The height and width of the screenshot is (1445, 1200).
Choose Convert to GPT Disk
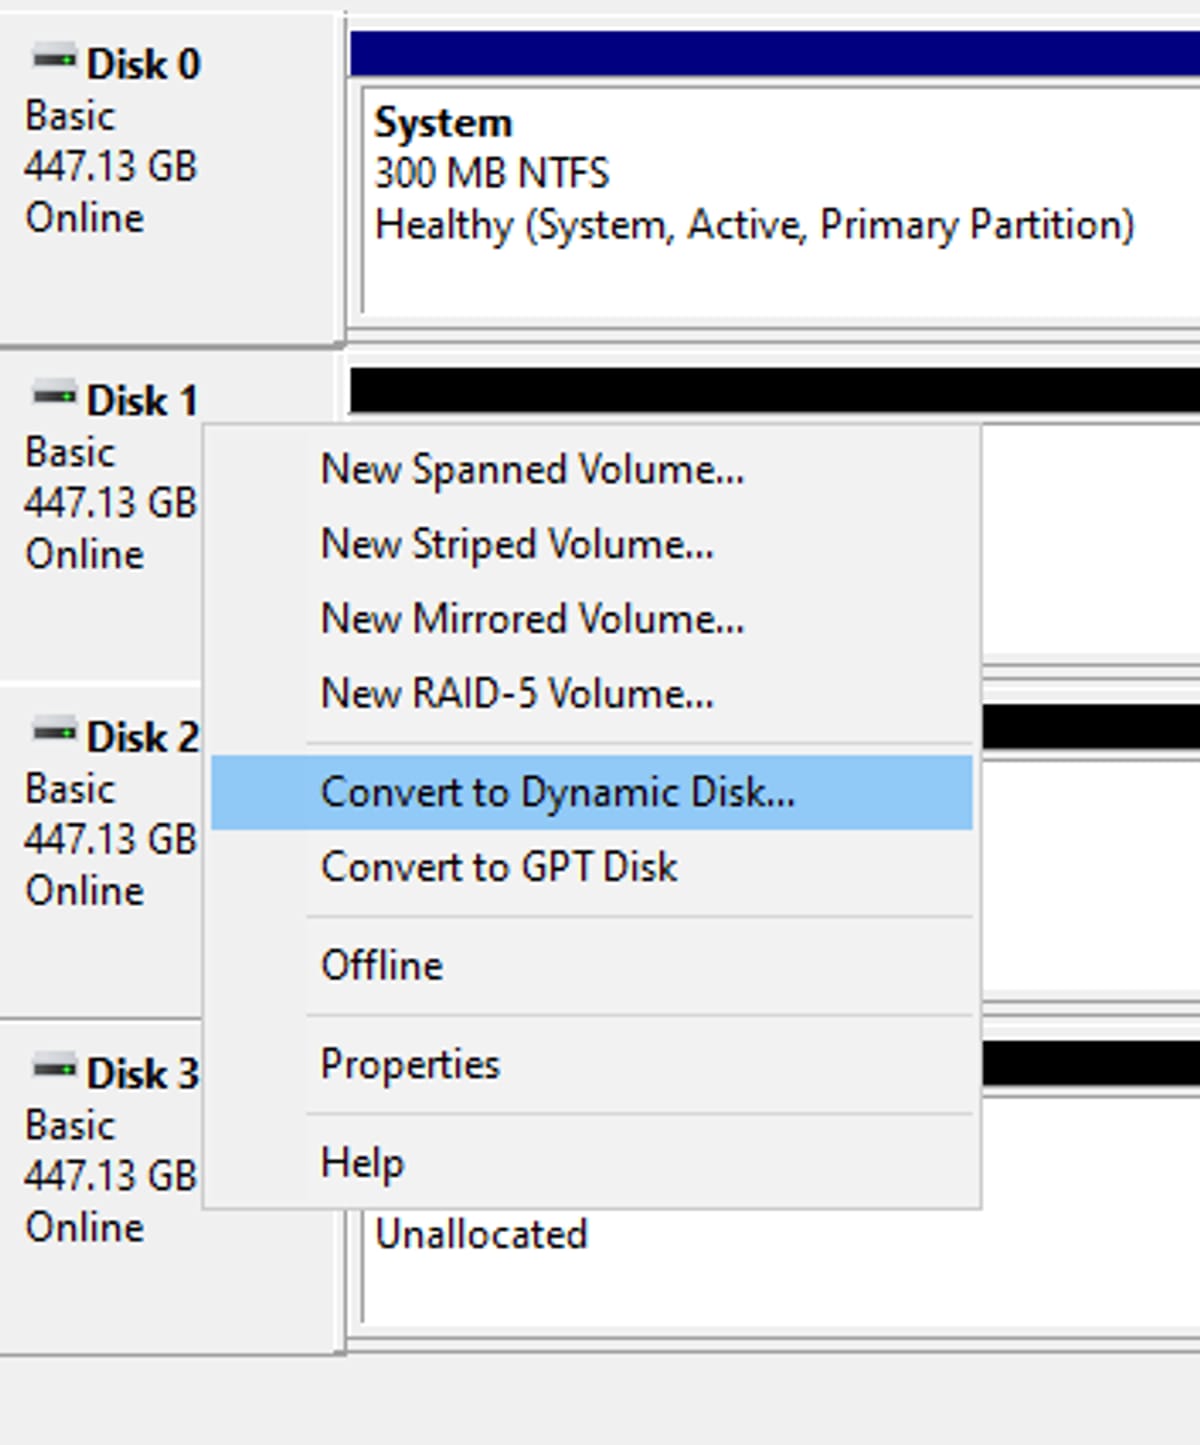click(x=498, y=867)
